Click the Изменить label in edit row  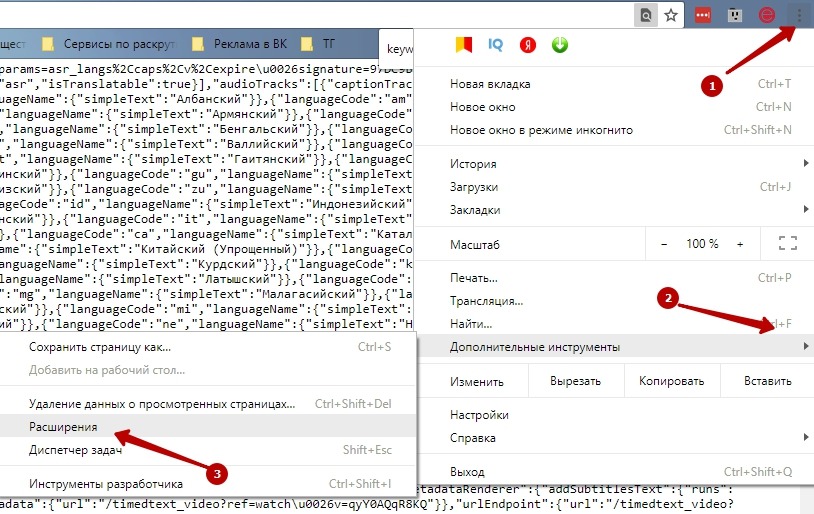[x=477, y=382]
